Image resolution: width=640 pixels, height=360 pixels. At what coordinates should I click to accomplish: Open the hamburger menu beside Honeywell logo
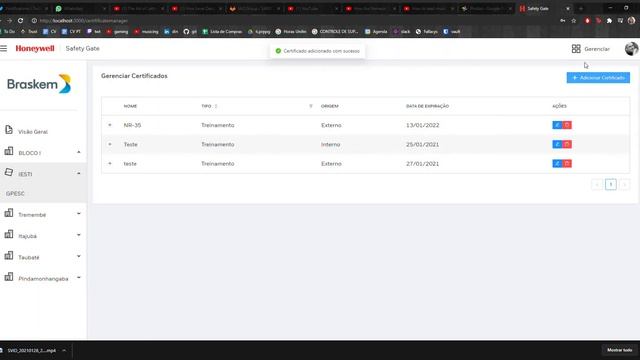[4, 49]
